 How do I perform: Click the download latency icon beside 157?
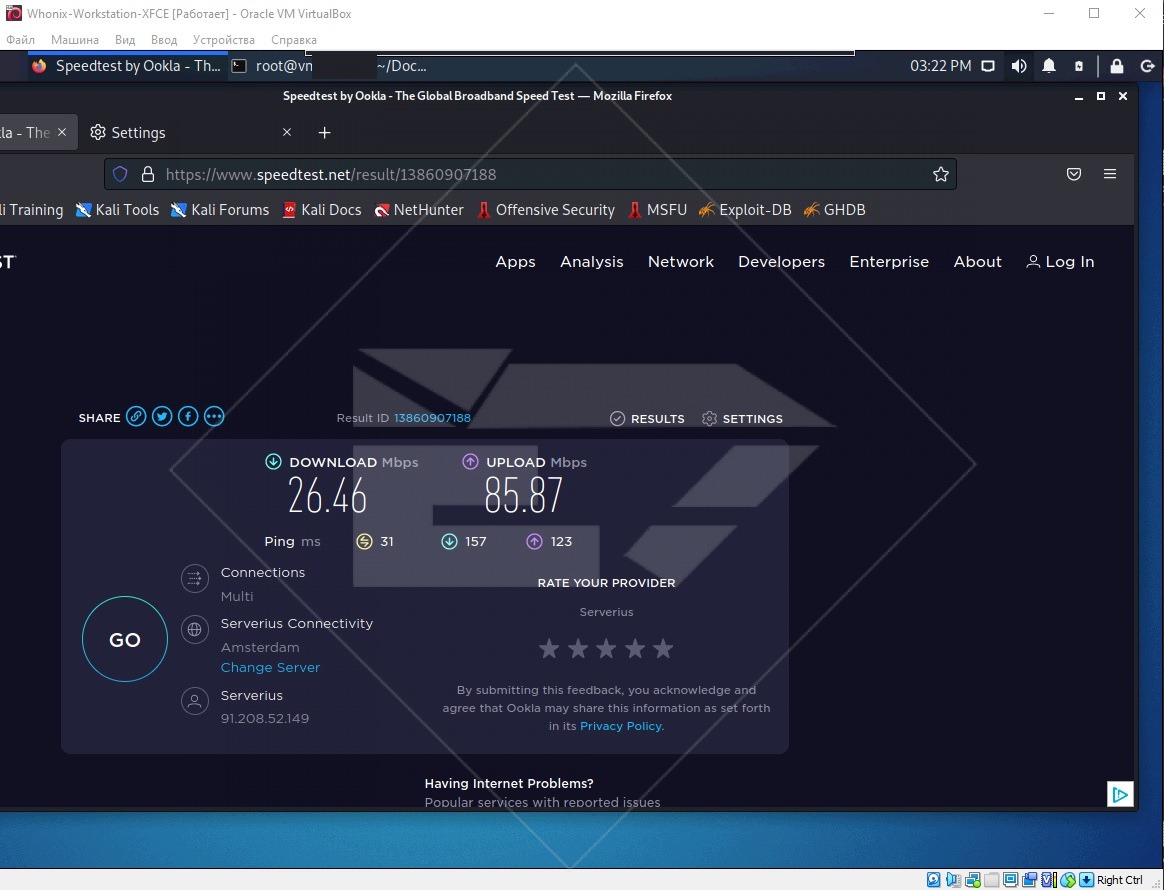pyautogui.click(x=449, y=542)
